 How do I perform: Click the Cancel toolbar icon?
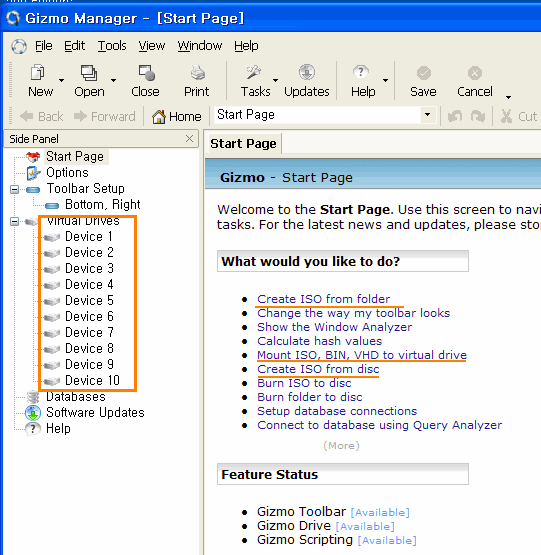[x=474, y=73]
